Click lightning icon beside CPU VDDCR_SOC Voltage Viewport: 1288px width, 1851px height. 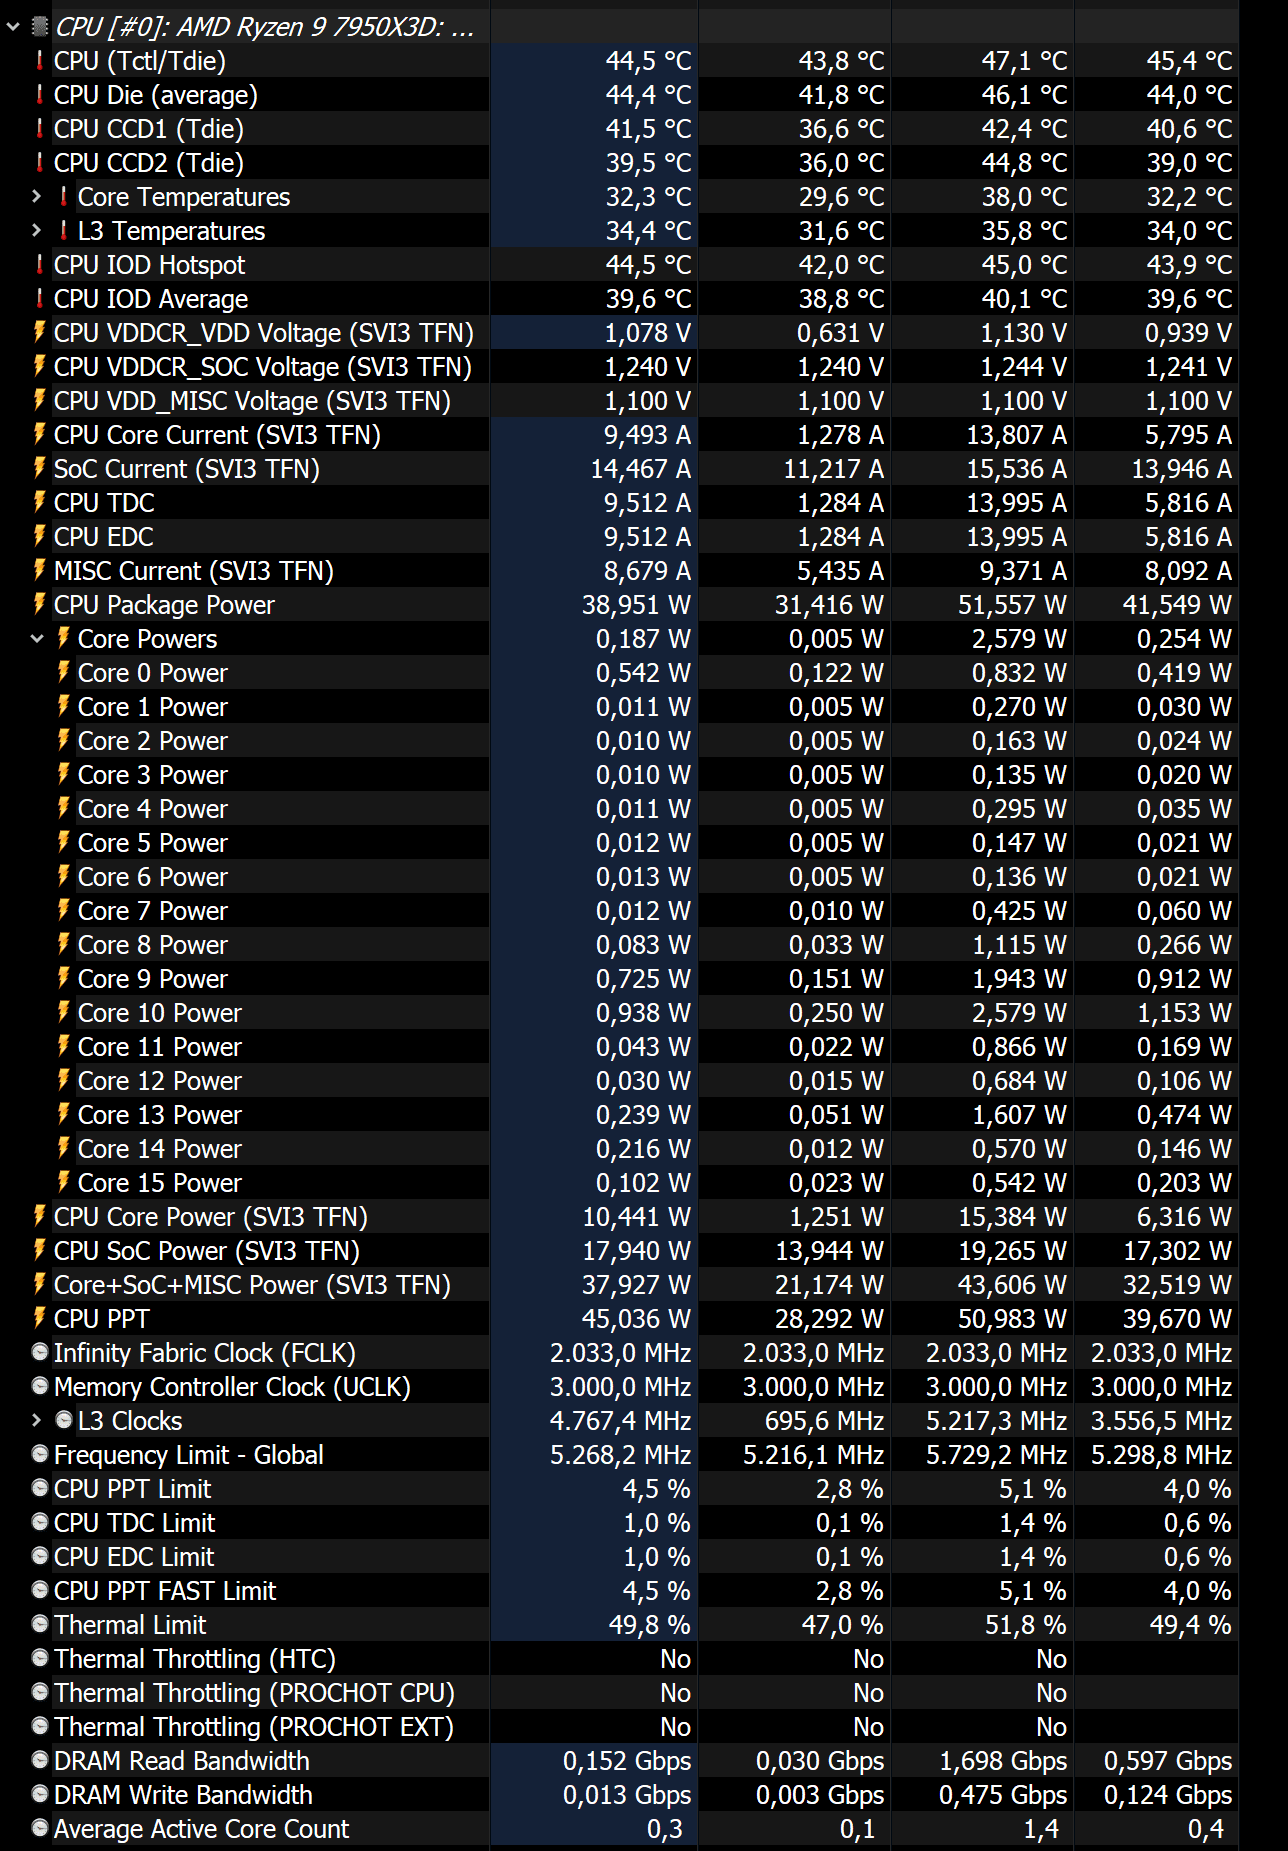pos(40,366)
